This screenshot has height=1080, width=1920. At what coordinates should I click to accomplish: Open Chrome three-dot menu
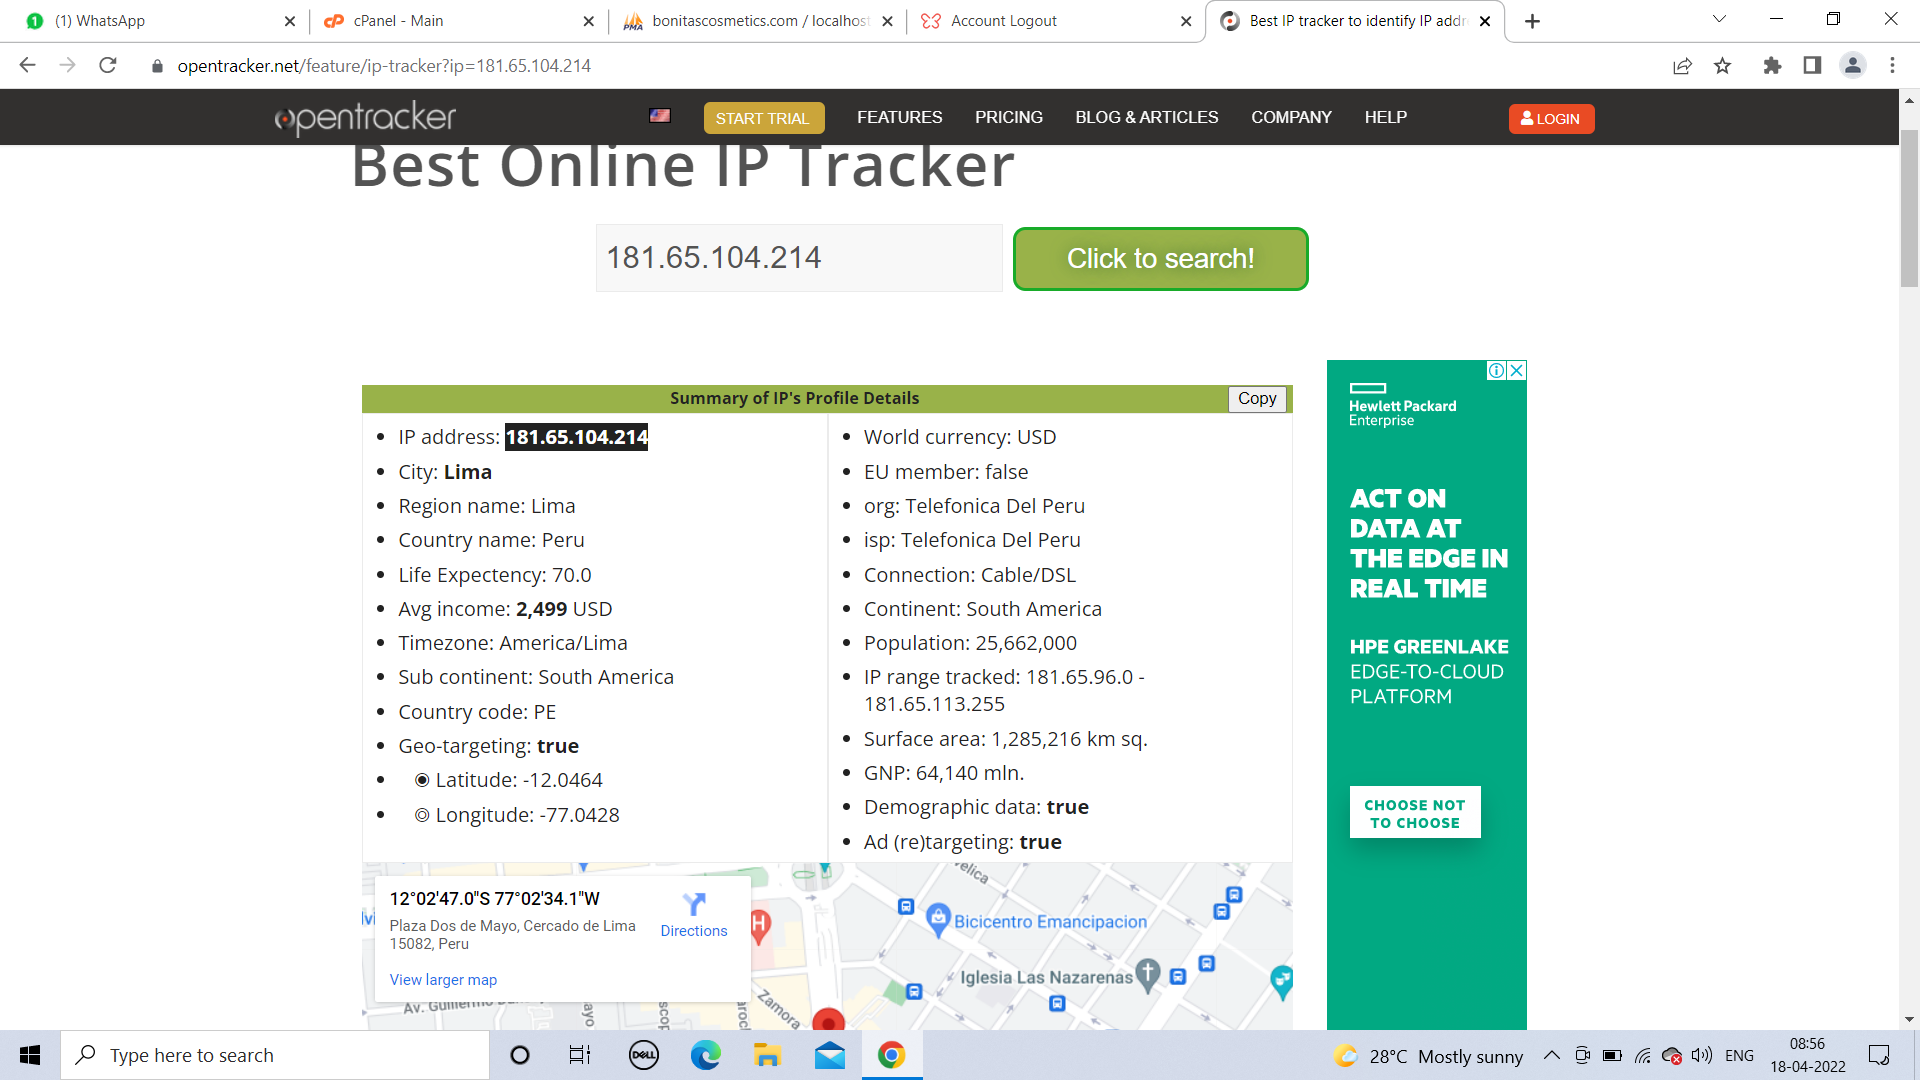[1892, 66]
